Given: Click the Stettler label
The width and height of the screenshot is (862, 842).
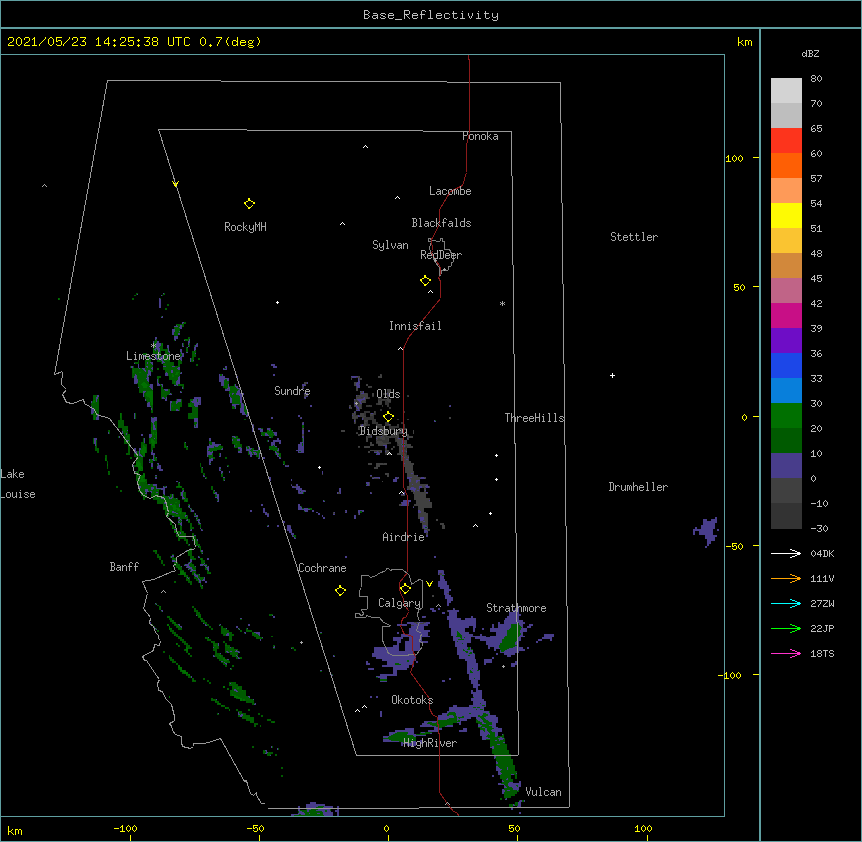Looking at the screenshot, I should [x=634, y=237].
